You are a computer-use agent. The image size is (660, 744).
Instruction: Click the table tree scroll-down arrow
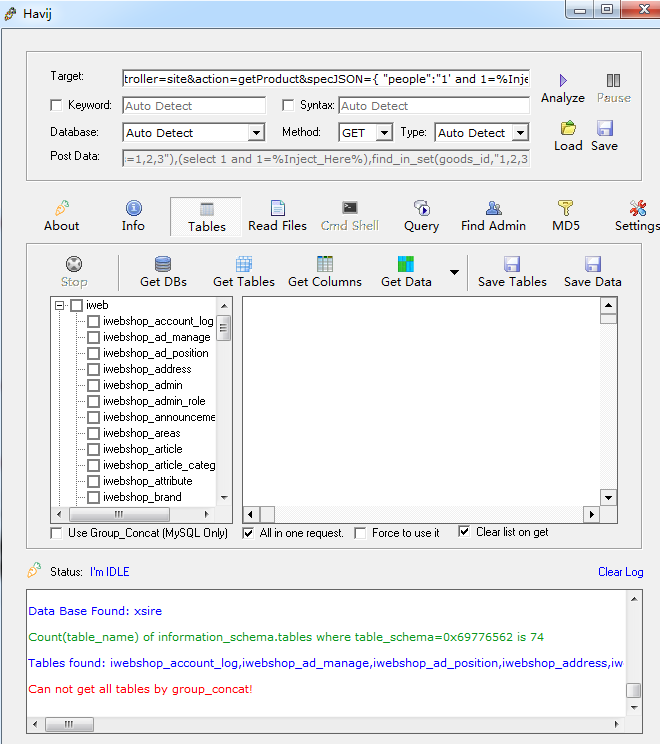pyautogui.click(x=224, y=498)
